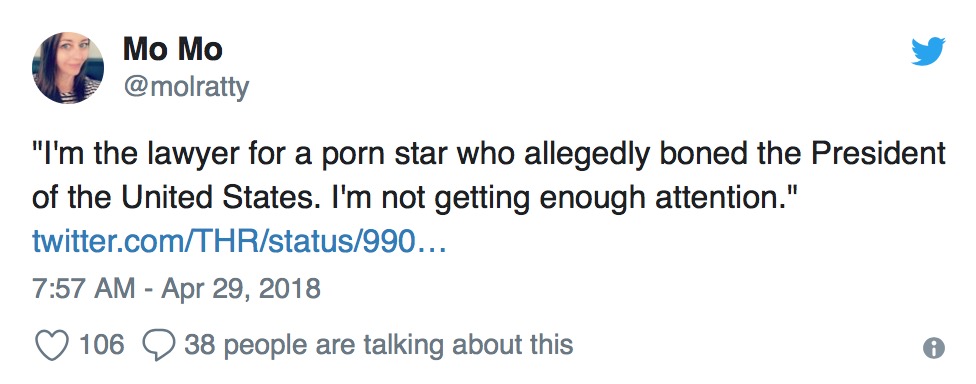Open Mo Mo's profile picture
This screenshot has height=384, width=976.
click(68, 68)
